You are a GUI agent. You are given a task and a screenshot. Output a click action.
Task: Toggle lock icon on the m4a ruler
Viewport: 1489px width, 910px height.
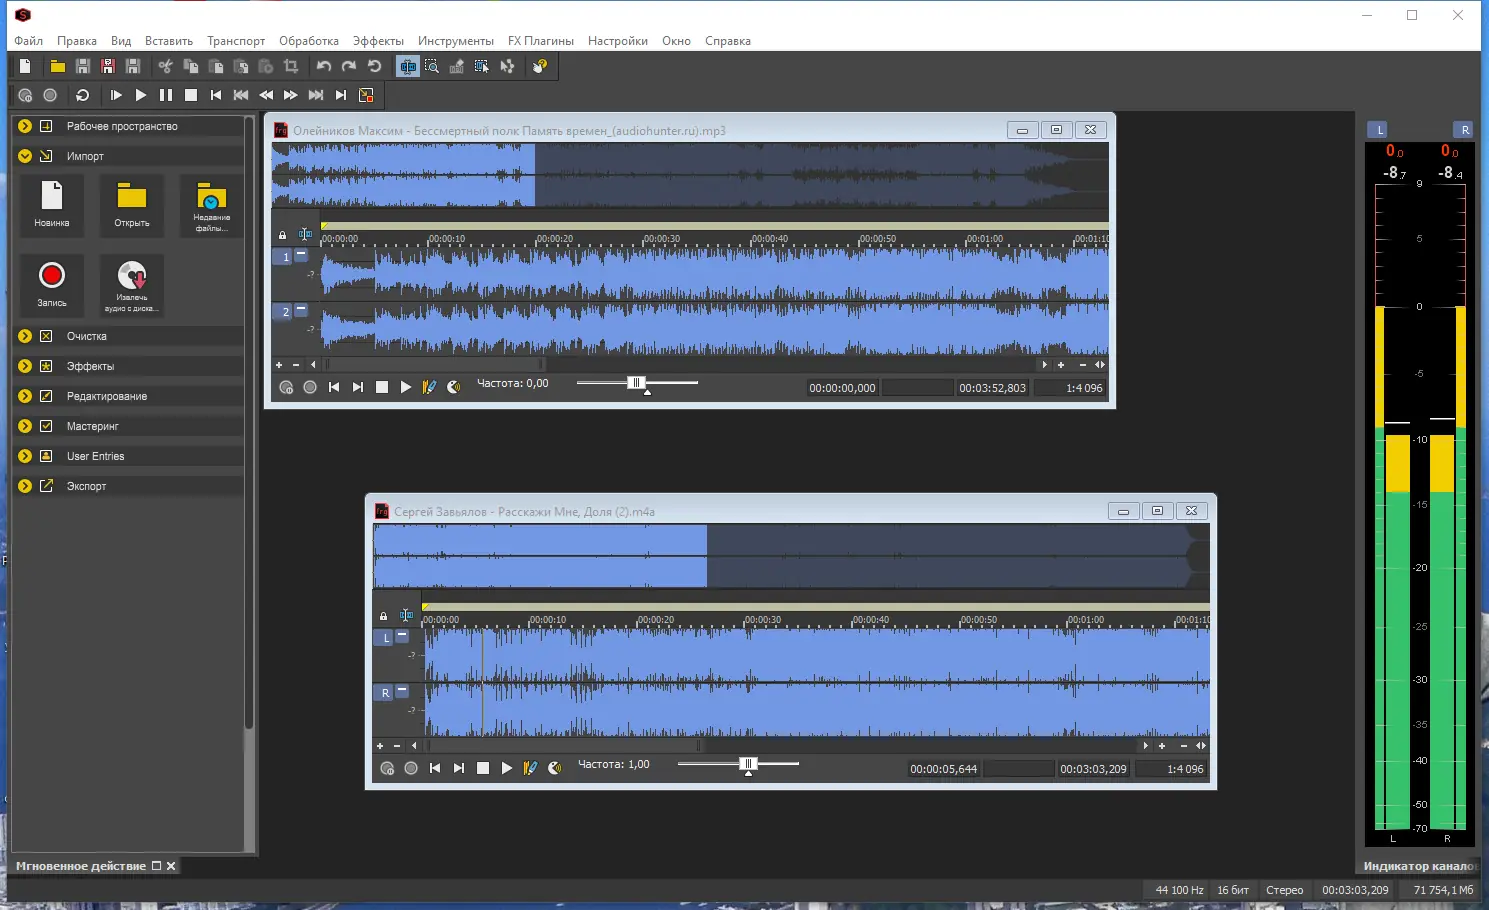[x=383, y=615]
